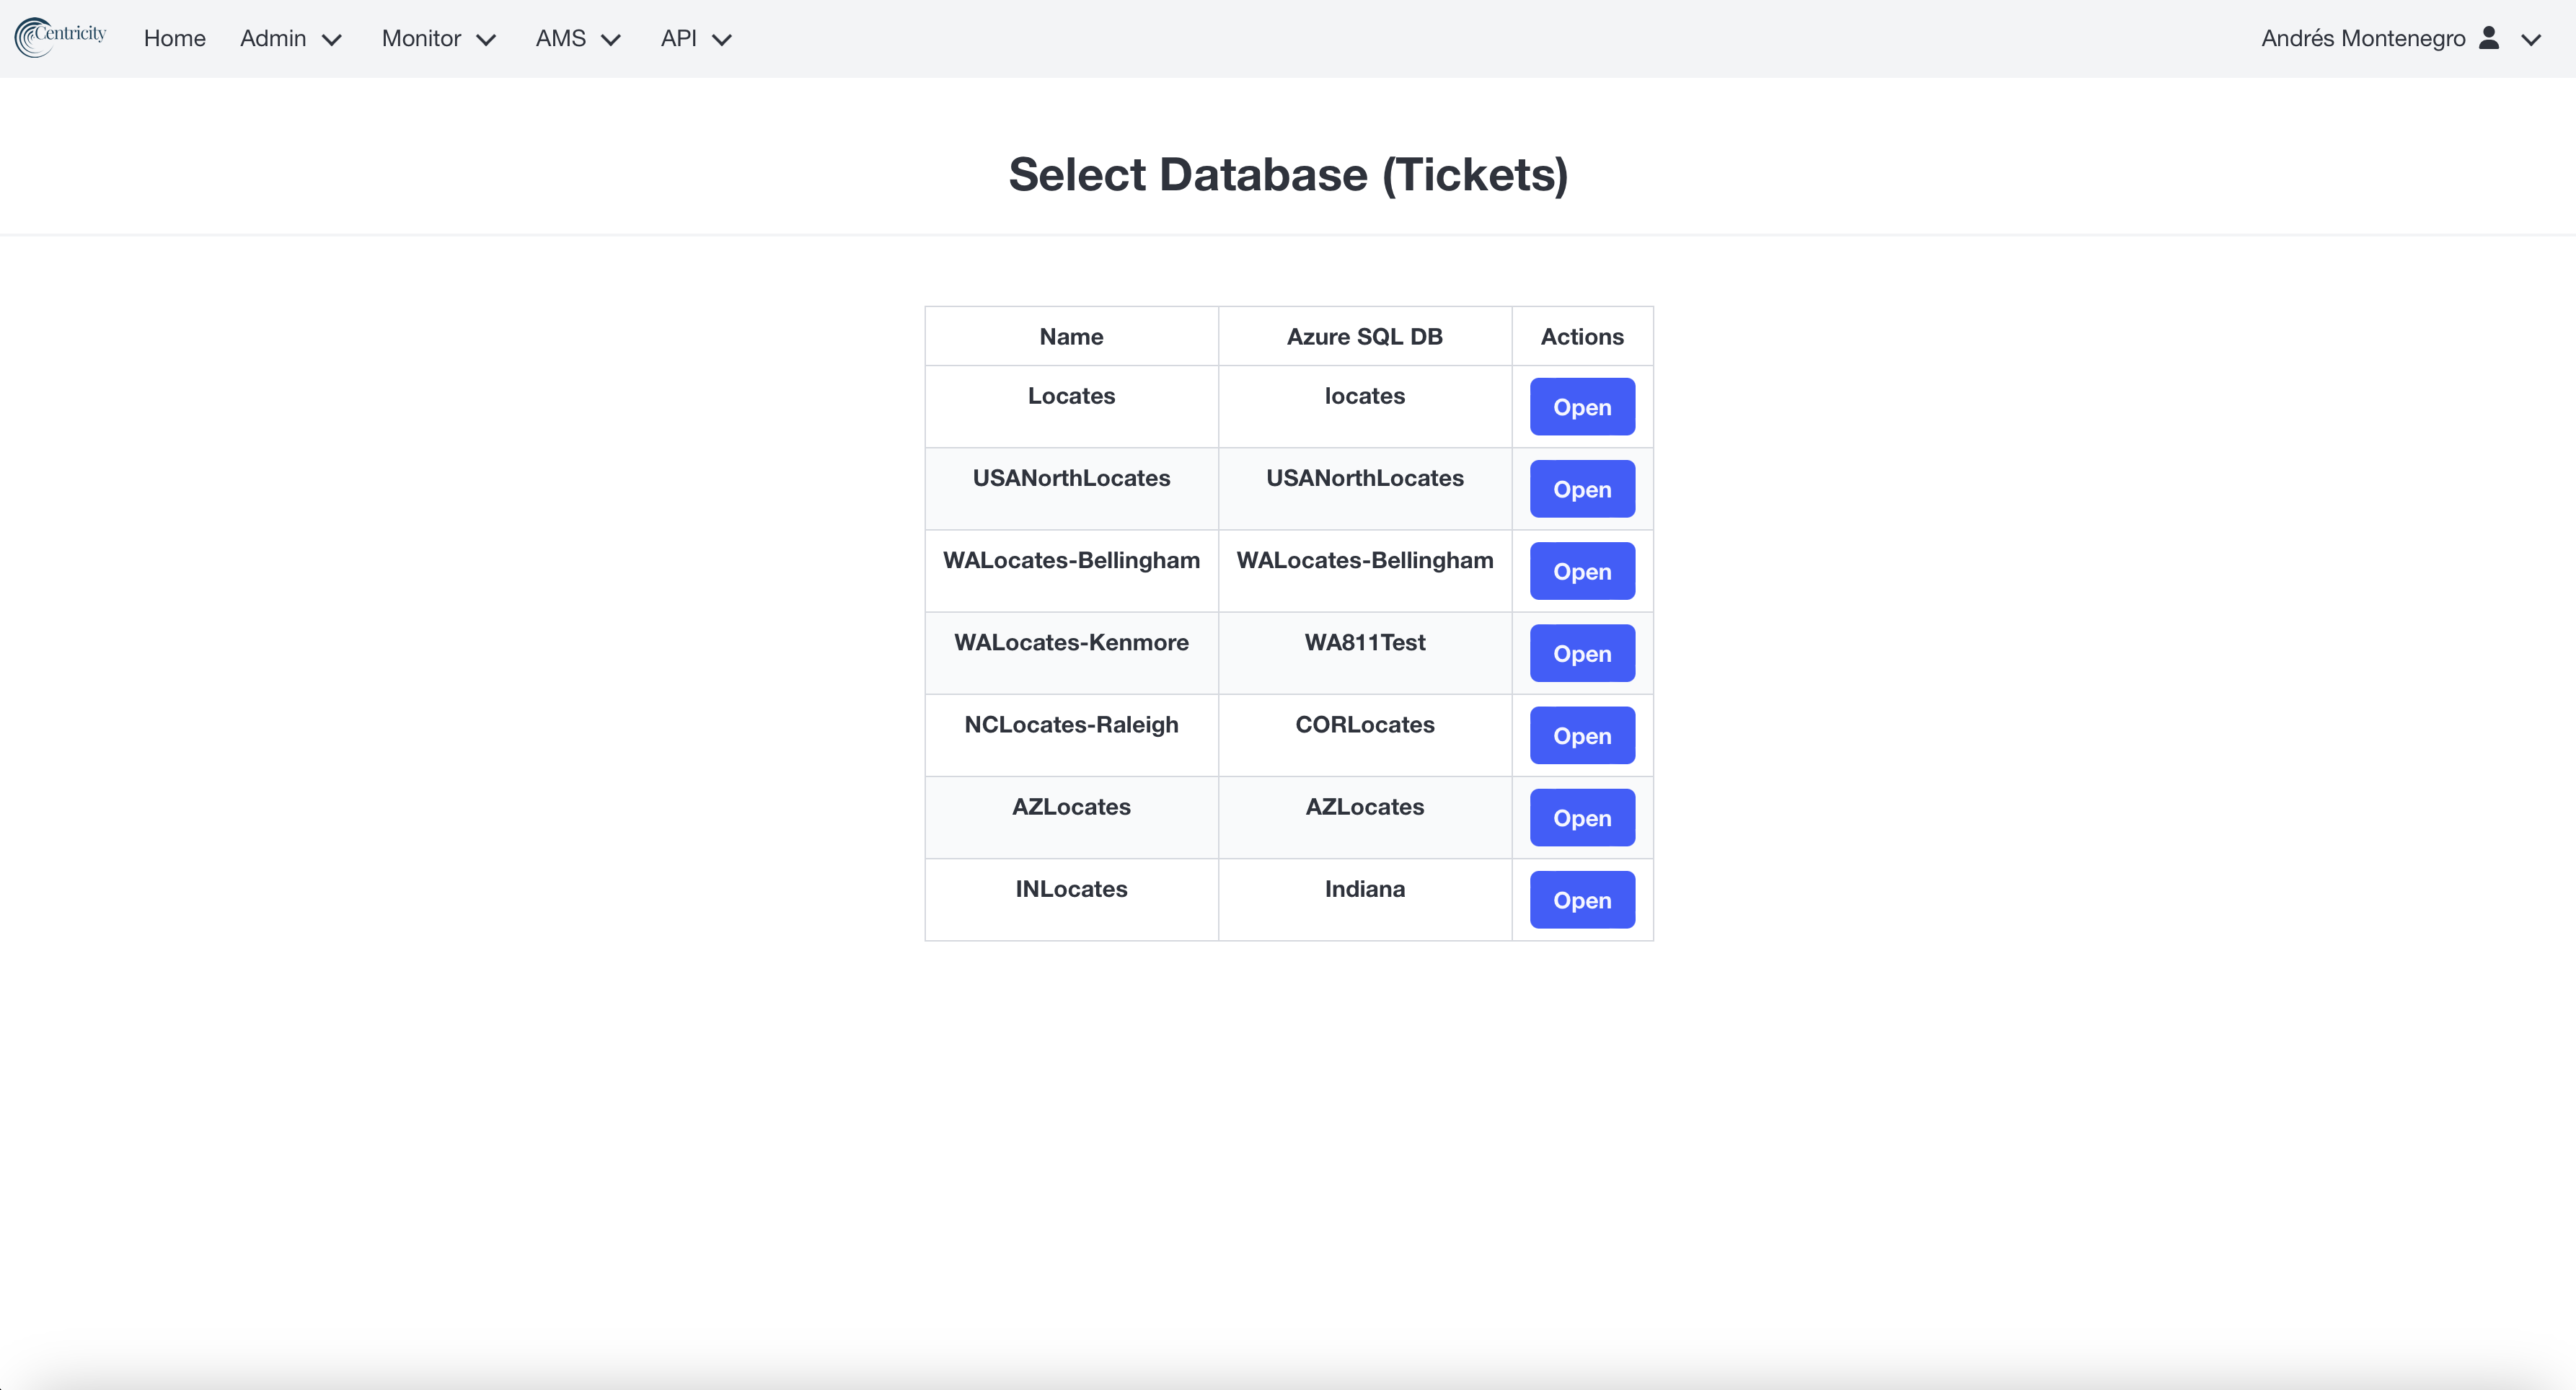The image size is (2576, 1390).
Task: Select the Azure SQL DB column header
Action: coord(1364,336)
